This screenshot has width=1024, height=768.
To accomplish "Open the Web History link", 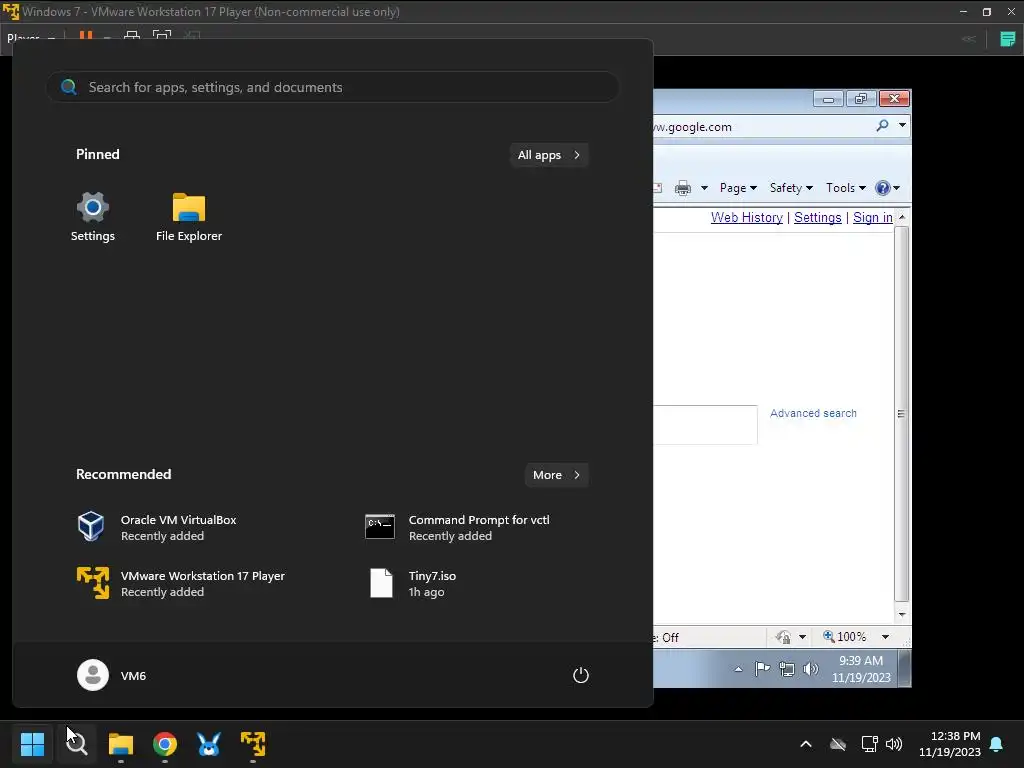I will point(746,217).
